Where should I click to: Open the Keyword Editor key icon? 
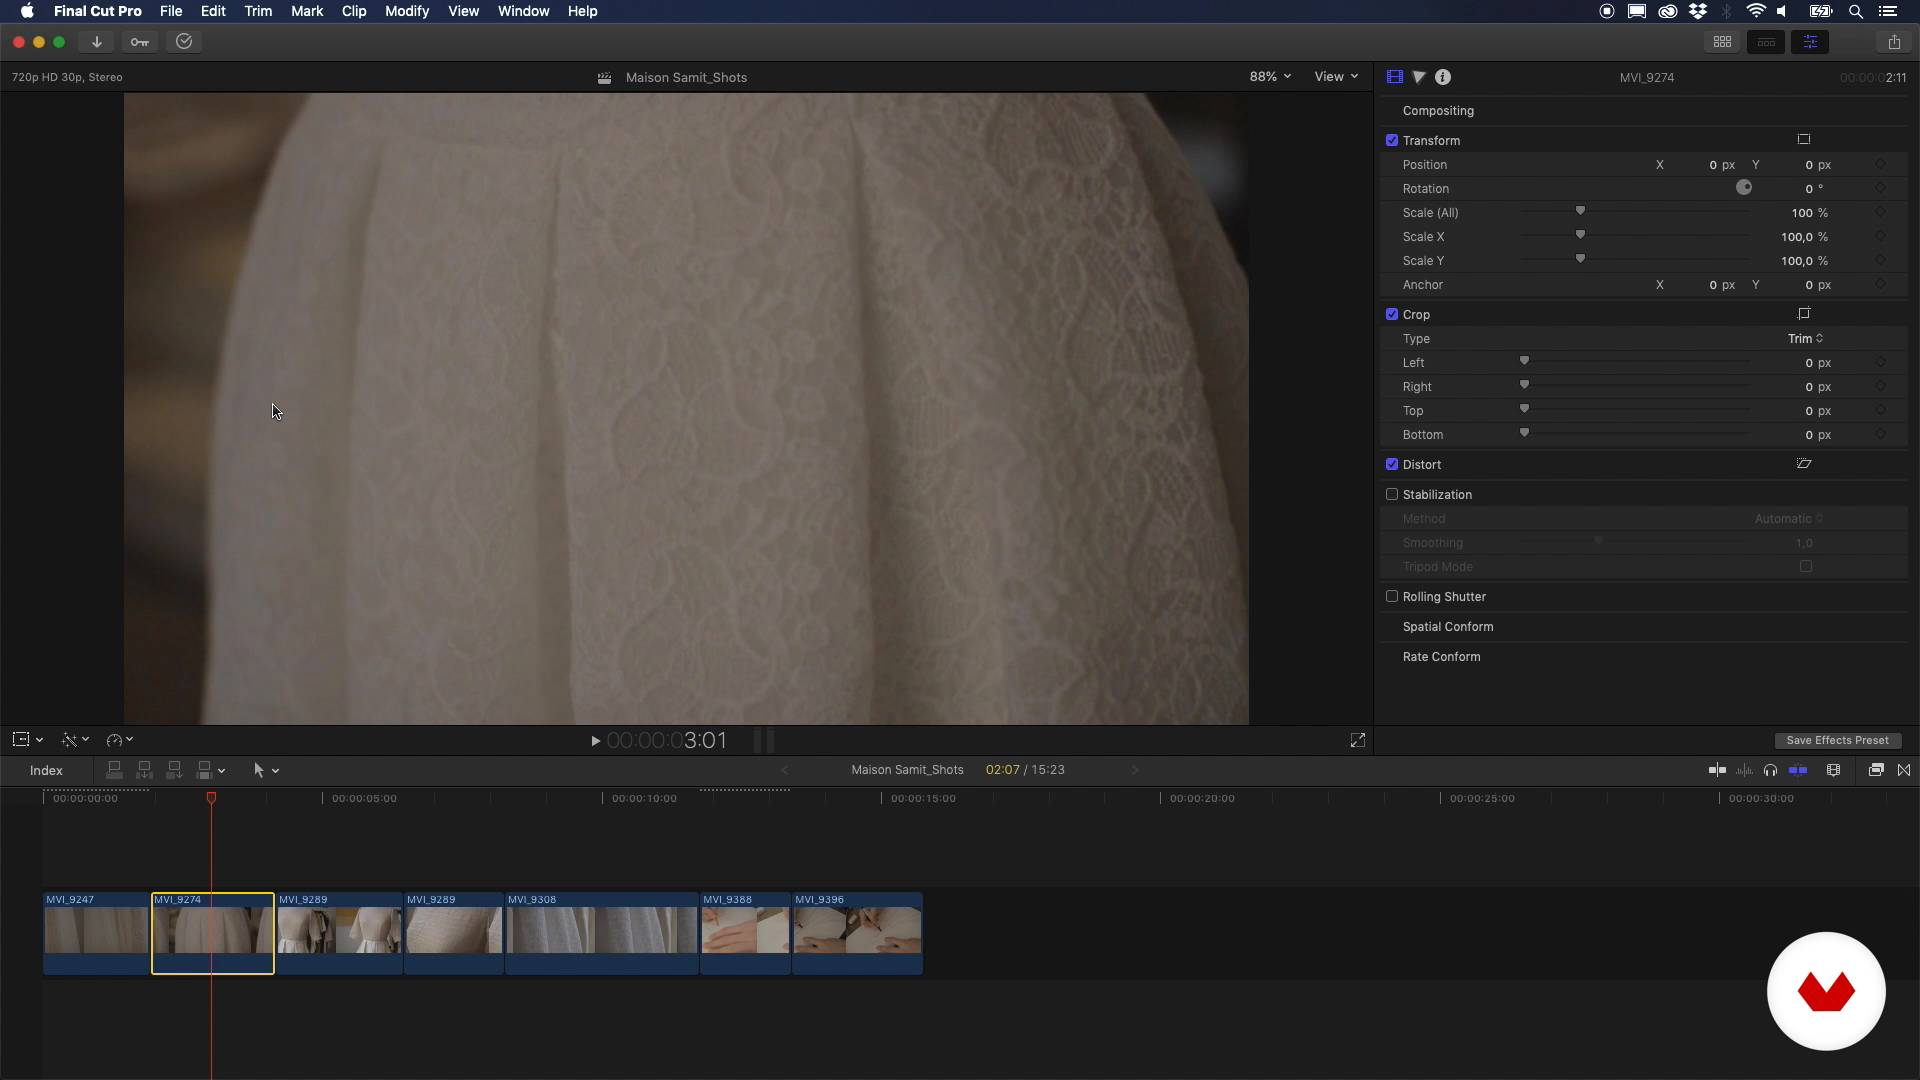point(139,42)
